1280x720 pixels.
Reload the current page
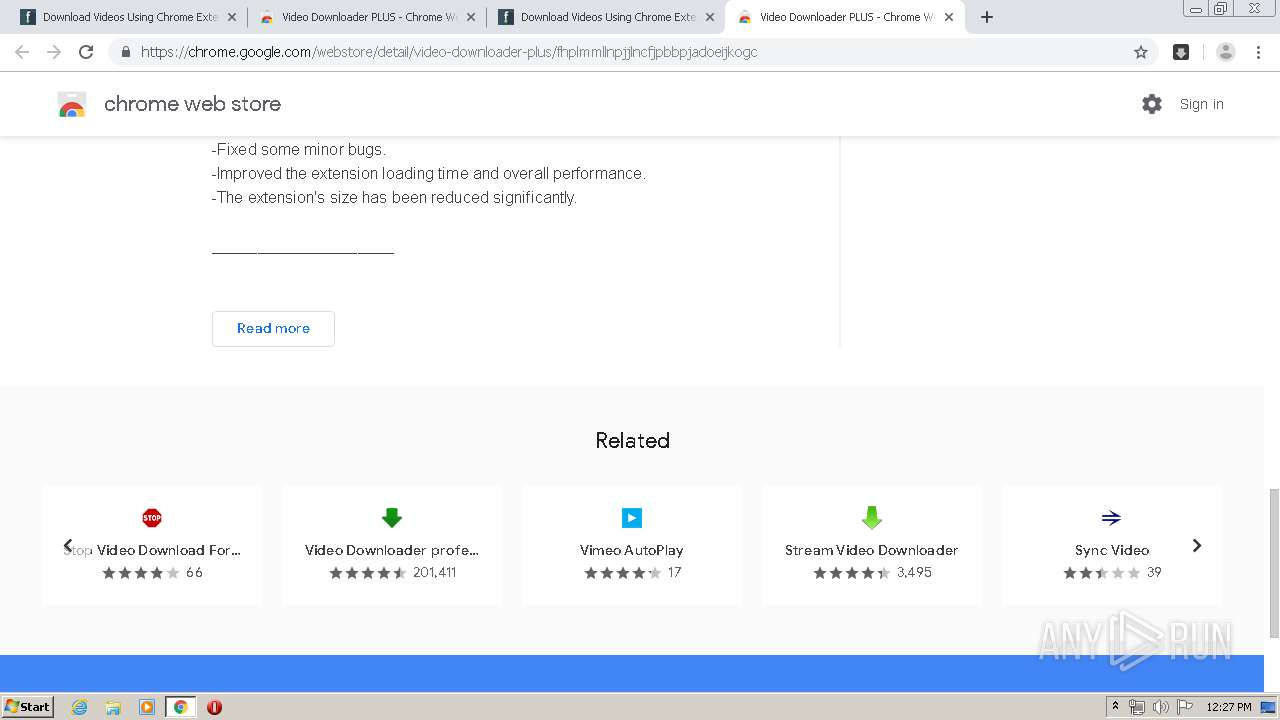[x=86, y=52]
